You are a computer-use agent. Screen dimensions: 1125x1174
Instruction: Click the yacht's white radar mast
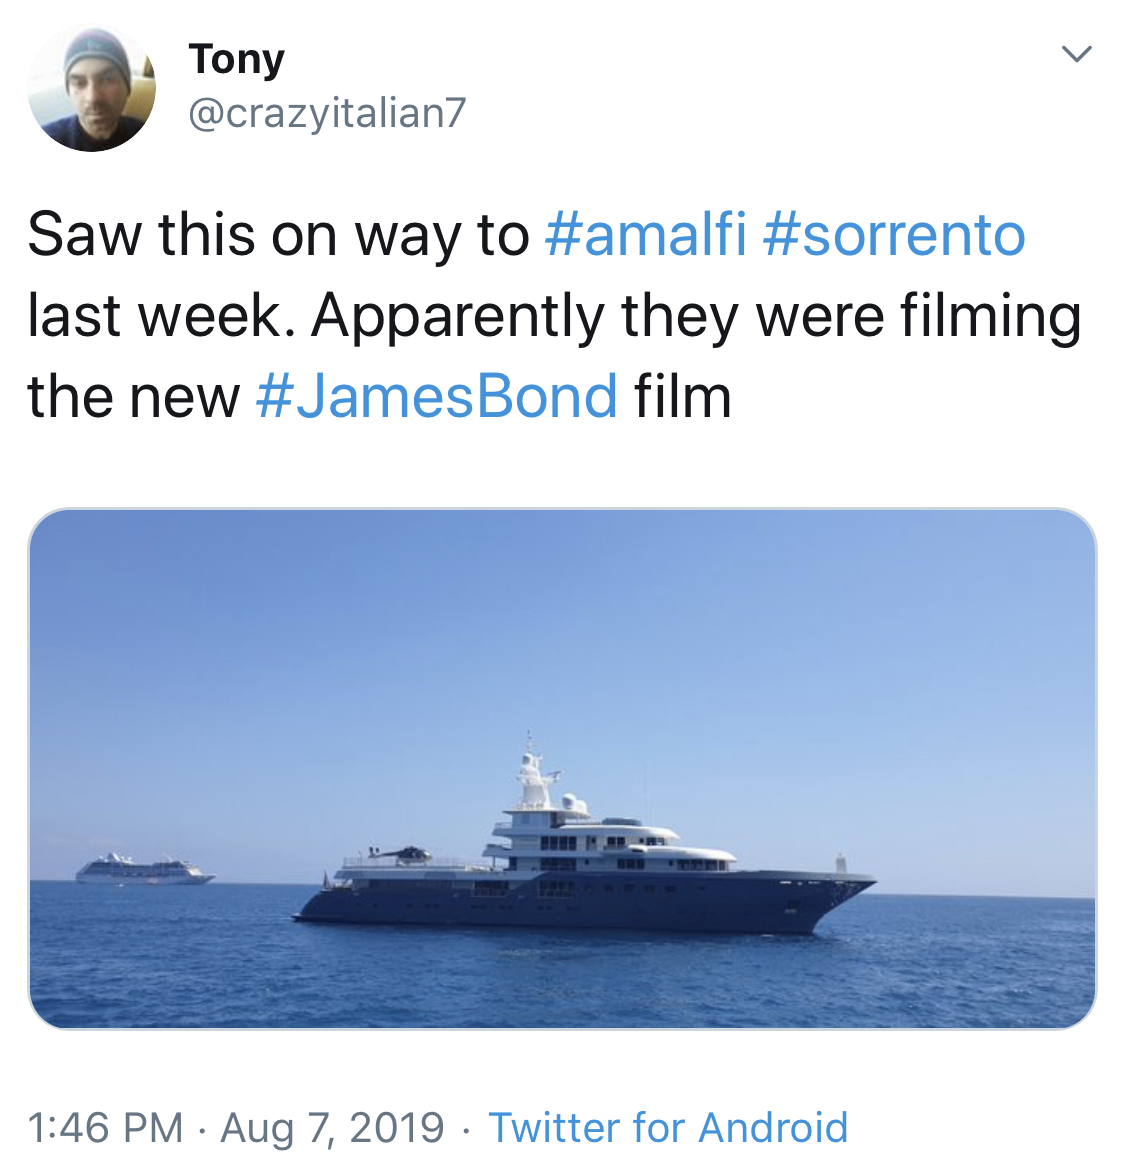(531, 775)
